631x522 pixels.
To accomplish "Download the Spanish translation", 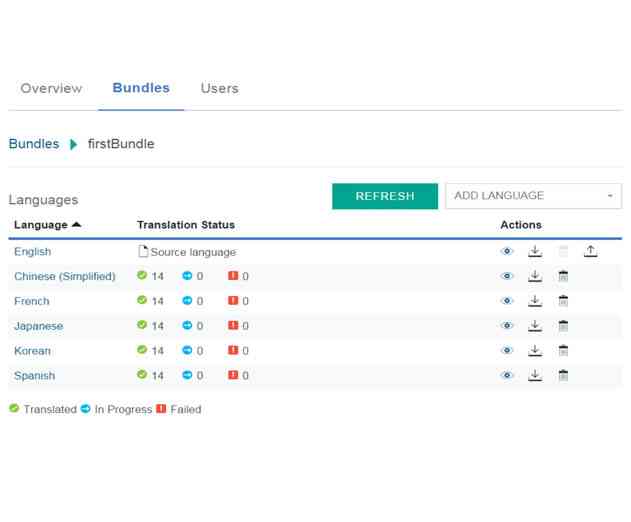I will point(535,376).
